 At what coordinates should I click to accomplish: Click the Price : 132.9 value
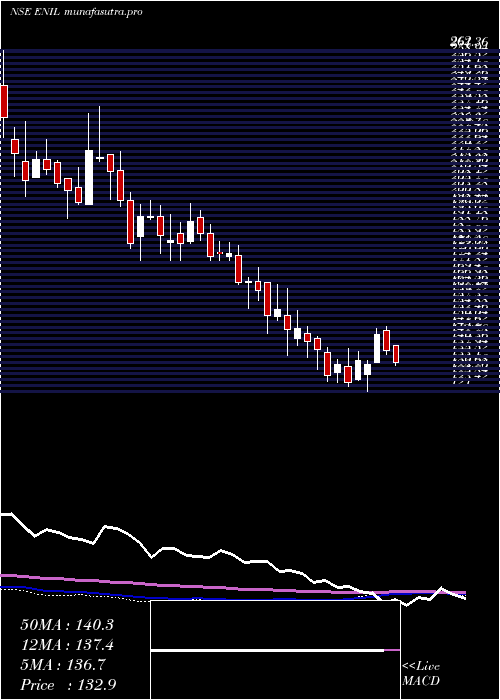68,685
